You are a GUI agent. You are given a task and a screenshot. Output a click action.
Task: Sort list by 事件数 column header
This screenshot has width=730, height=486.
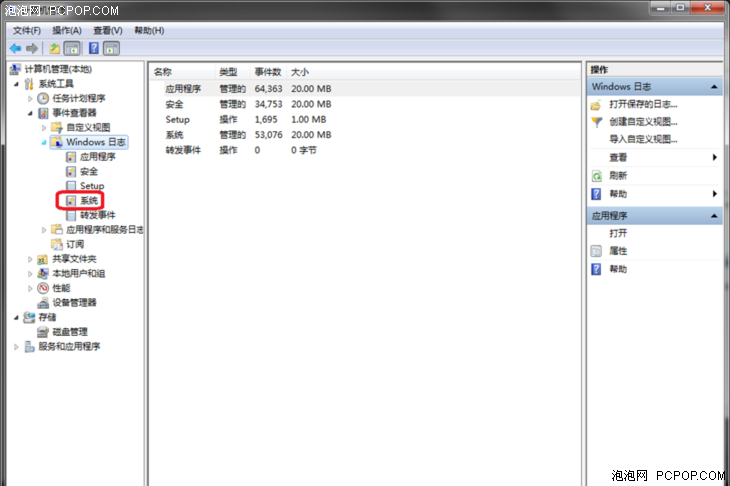point(268,72)
